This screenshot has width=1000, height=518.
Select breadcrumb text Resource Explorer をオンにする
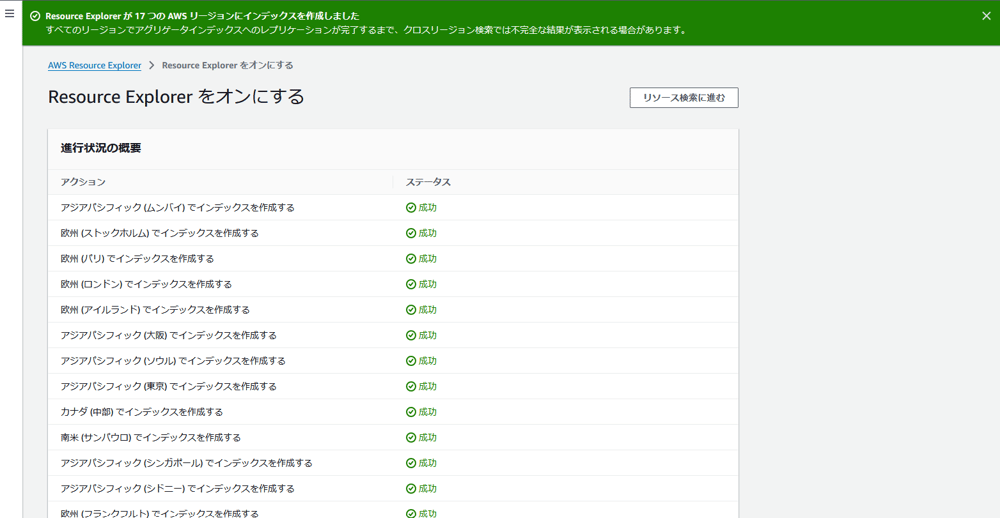point(228,65)
